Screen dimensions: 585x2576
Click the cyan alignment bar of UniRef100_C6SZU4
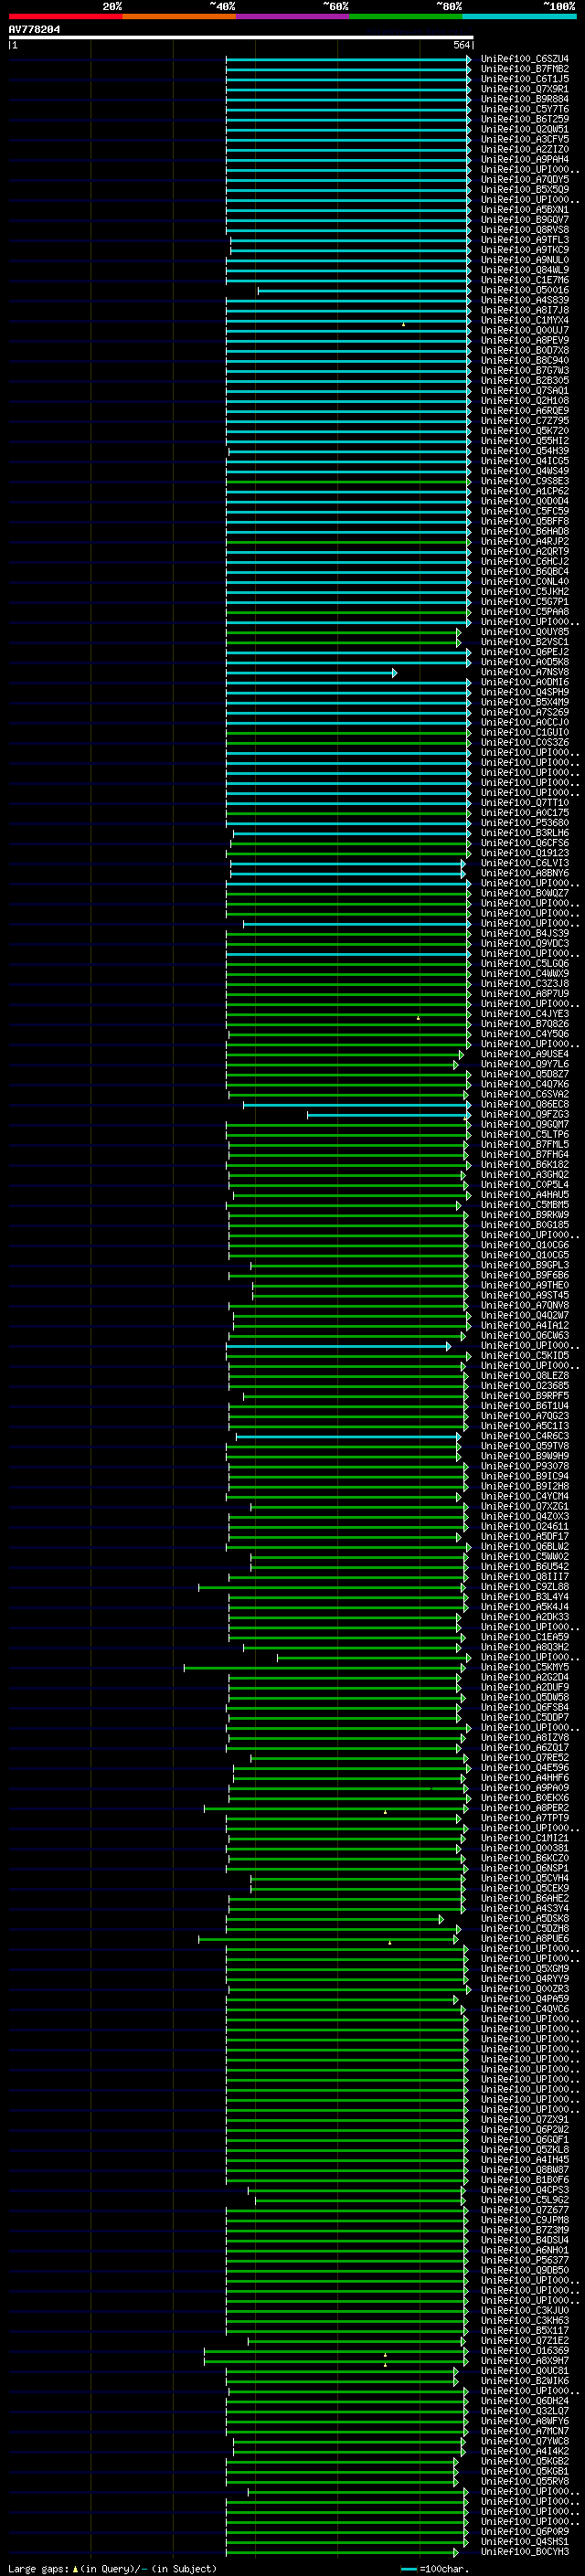(348, 59)
